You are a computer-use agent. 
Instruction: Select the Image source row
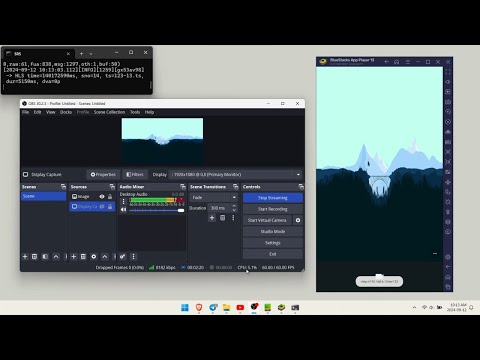[x=92, y=197]
